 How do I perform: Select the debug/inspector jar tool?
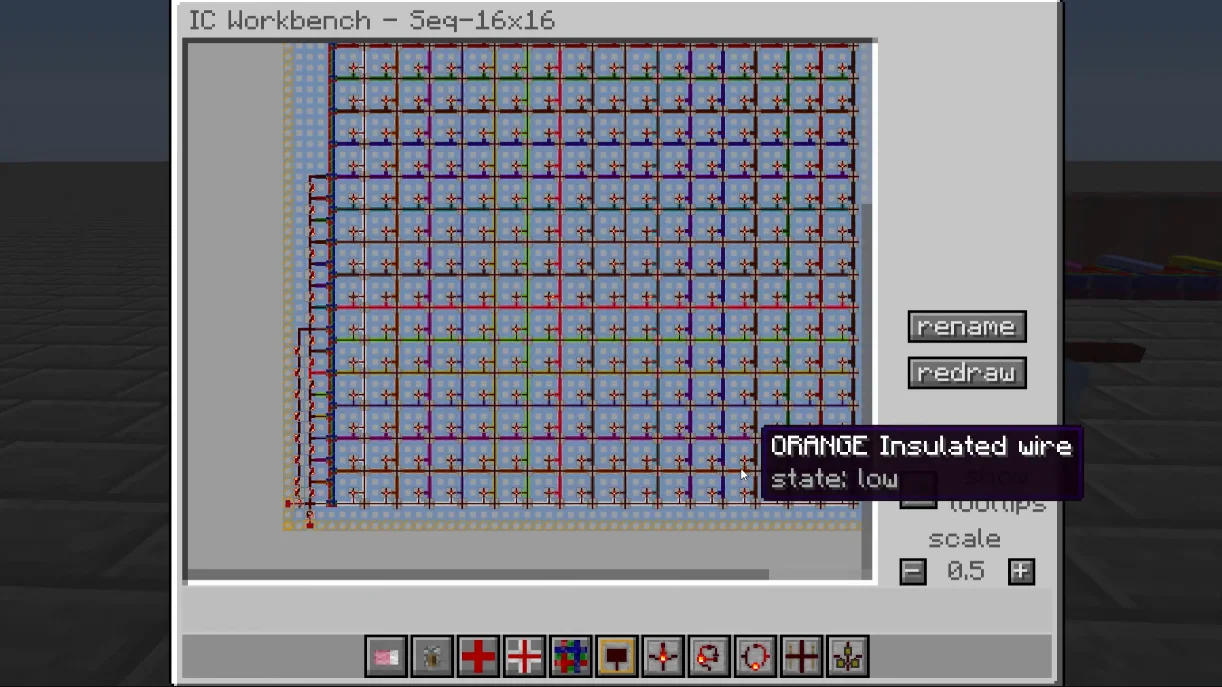pyautogui.click(x=432, y=657)
